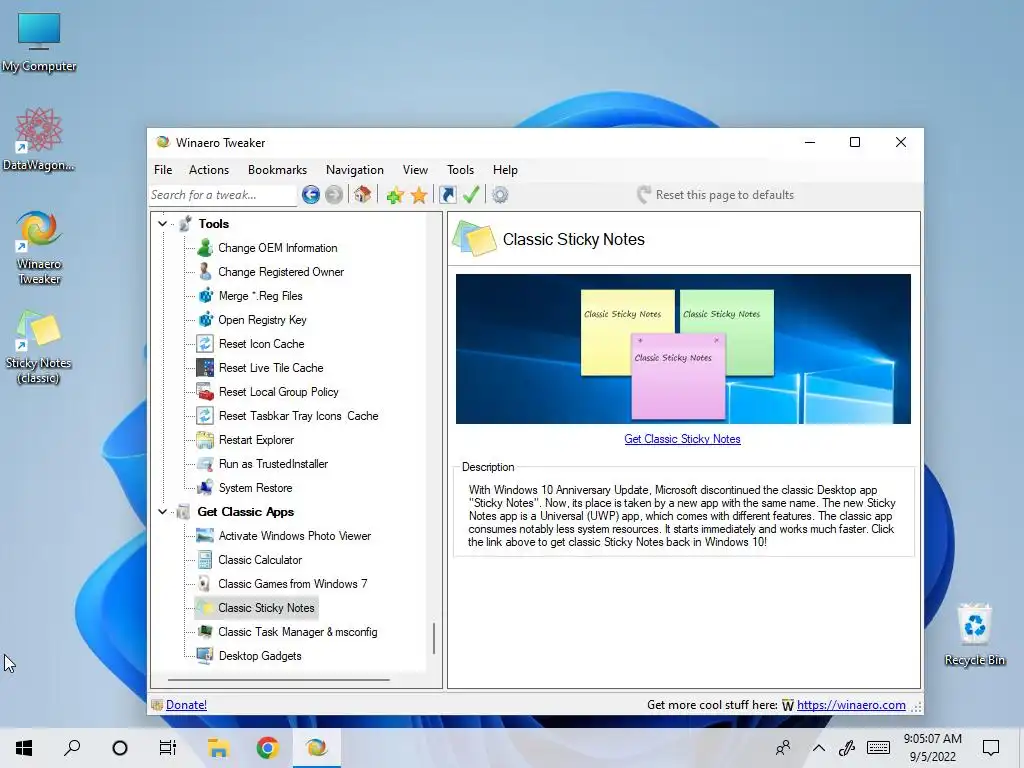Open the Sticky Notes (classic) desktop shortcut
The width and height of the screenshot is (1024, 768).
point(39,347)
